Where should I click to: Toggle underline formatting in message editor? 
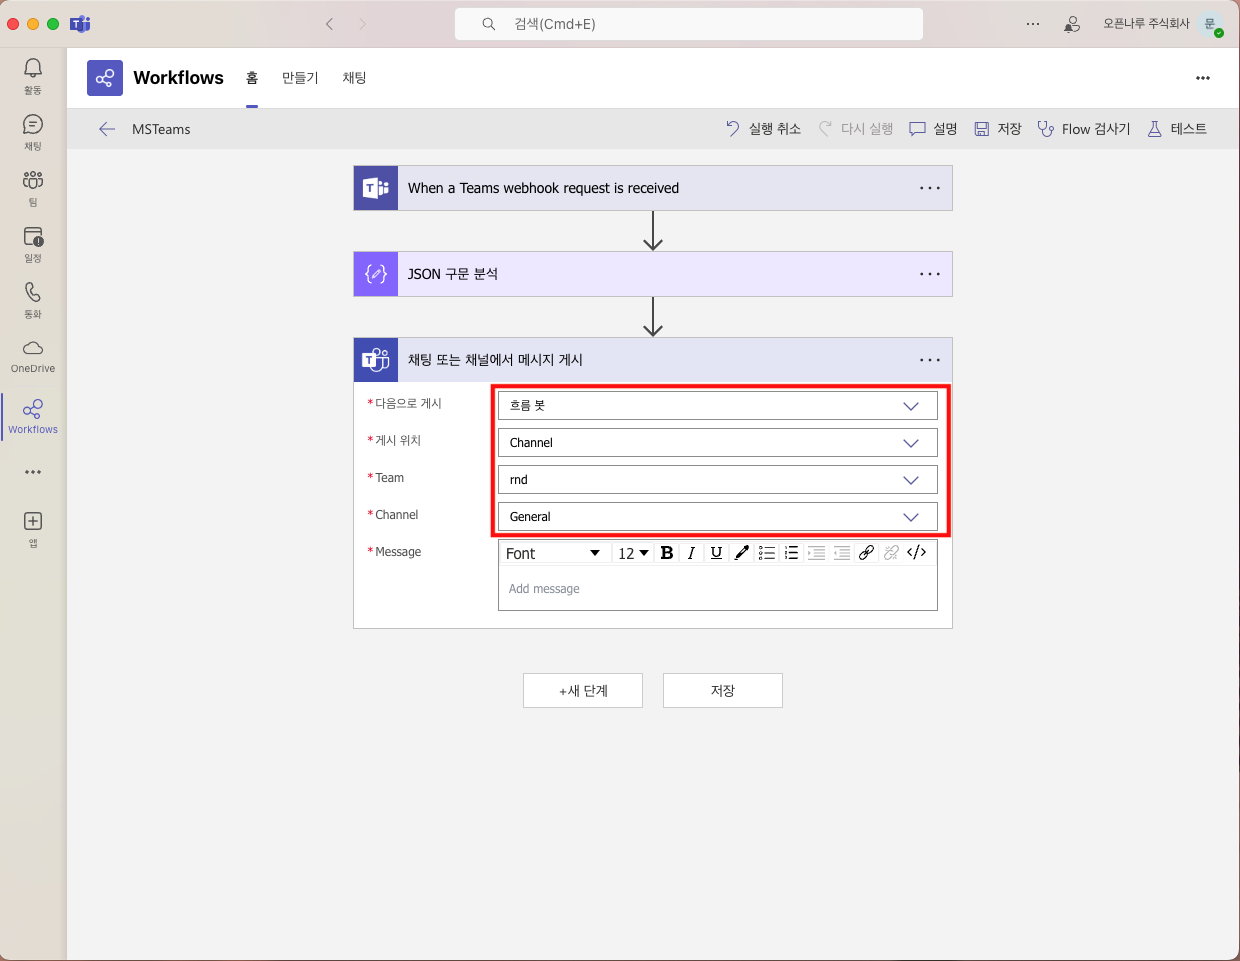click(x=716, y=553)
